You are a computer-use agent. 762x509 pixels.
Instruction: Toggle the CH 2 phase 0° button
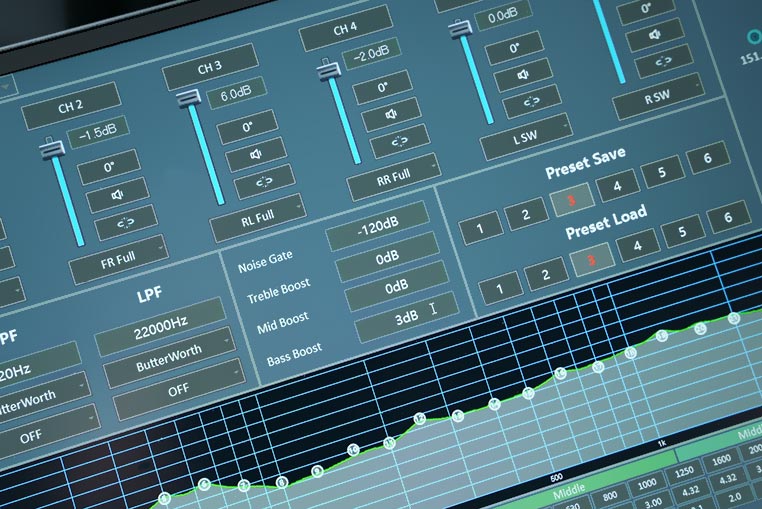click(109, 168)
